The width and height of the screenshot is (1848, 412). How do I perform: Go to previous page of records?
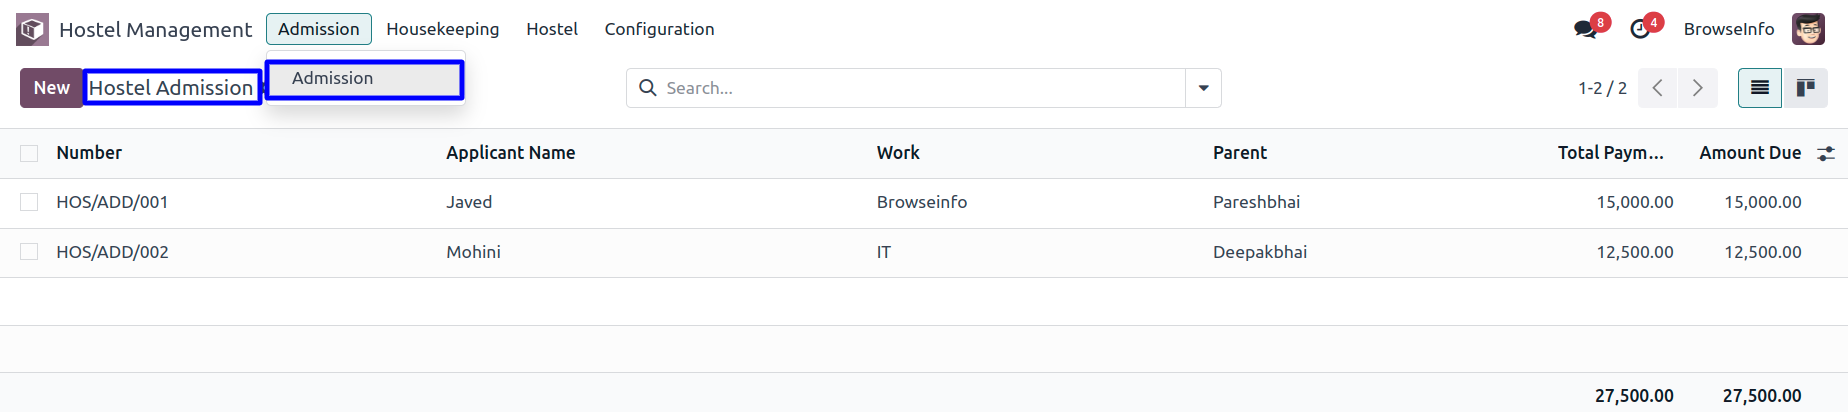1657,88
